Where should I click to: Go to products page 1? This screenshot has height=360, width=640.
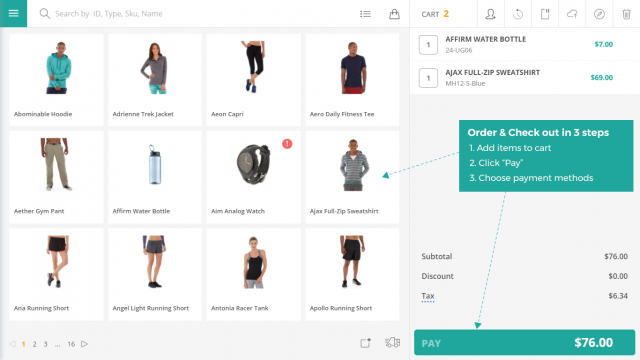point(24,344)
